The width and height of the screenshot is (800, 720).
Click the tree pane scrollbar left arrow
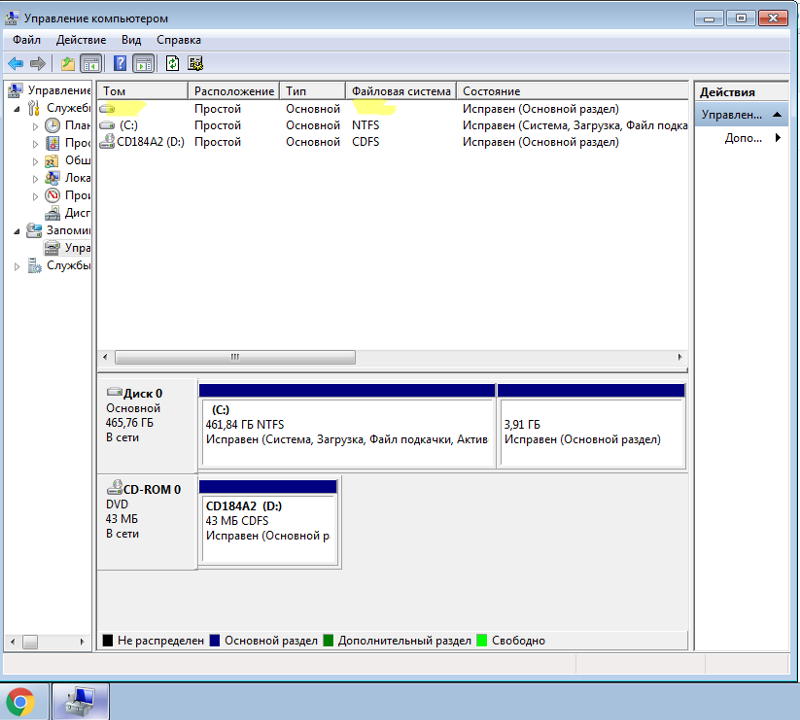(x=13, y=641)
